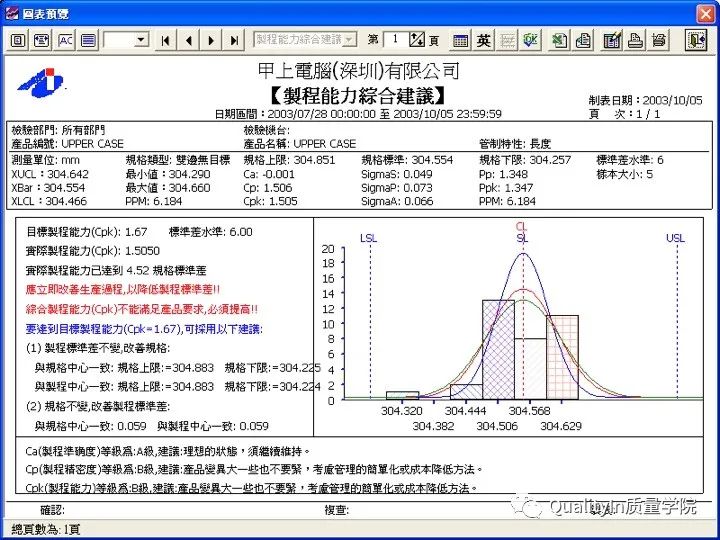Go to the next page
Viewport: 720px width, 540px height.
211,40
